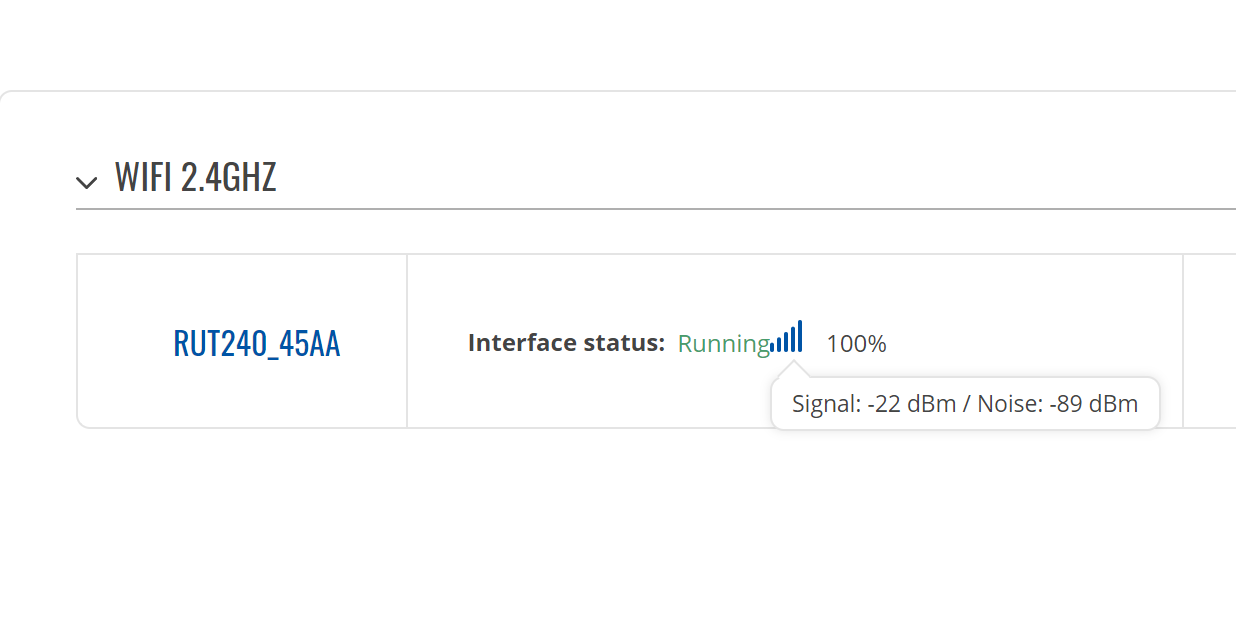Collapse the WIFI 2.4GHZ section chevron

pyautogui.click(x=87, y=182)
